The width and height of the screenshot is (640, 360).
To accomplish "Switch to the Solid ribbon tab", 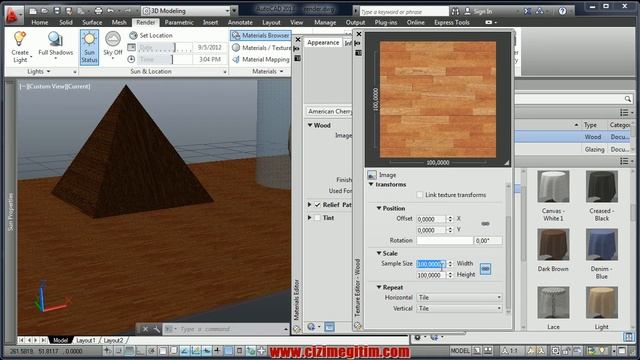I will click(x=66, y=22).
